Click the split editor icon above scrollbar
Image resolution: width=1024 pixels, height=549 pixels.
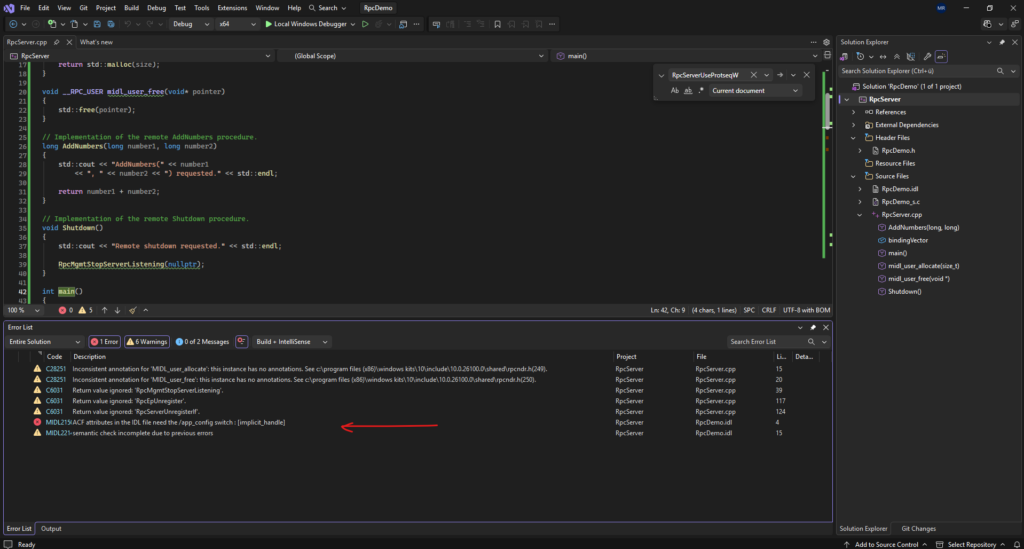[827, 55]
